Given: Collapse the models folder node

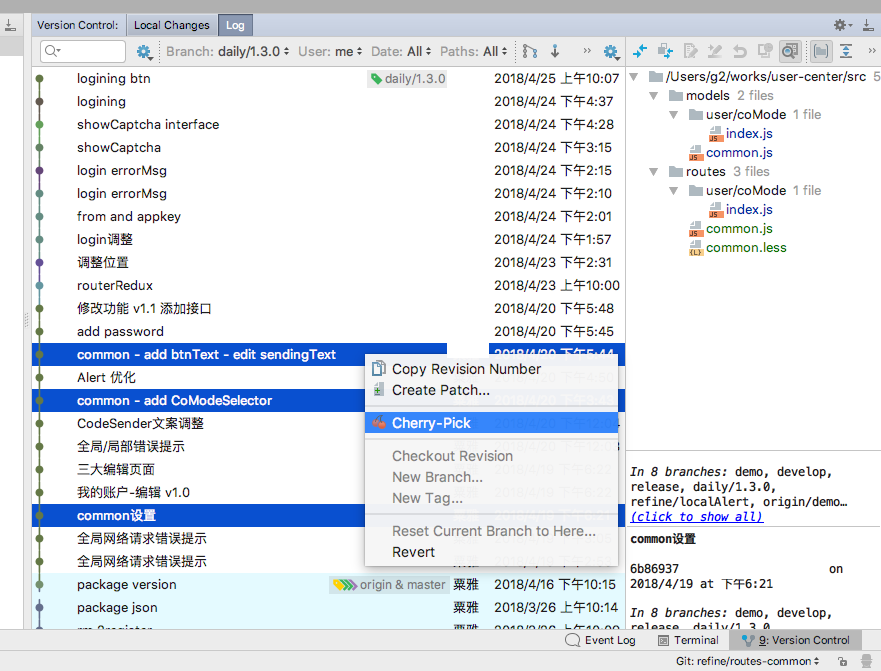Looking at the screenshot, I should point(653,96).
